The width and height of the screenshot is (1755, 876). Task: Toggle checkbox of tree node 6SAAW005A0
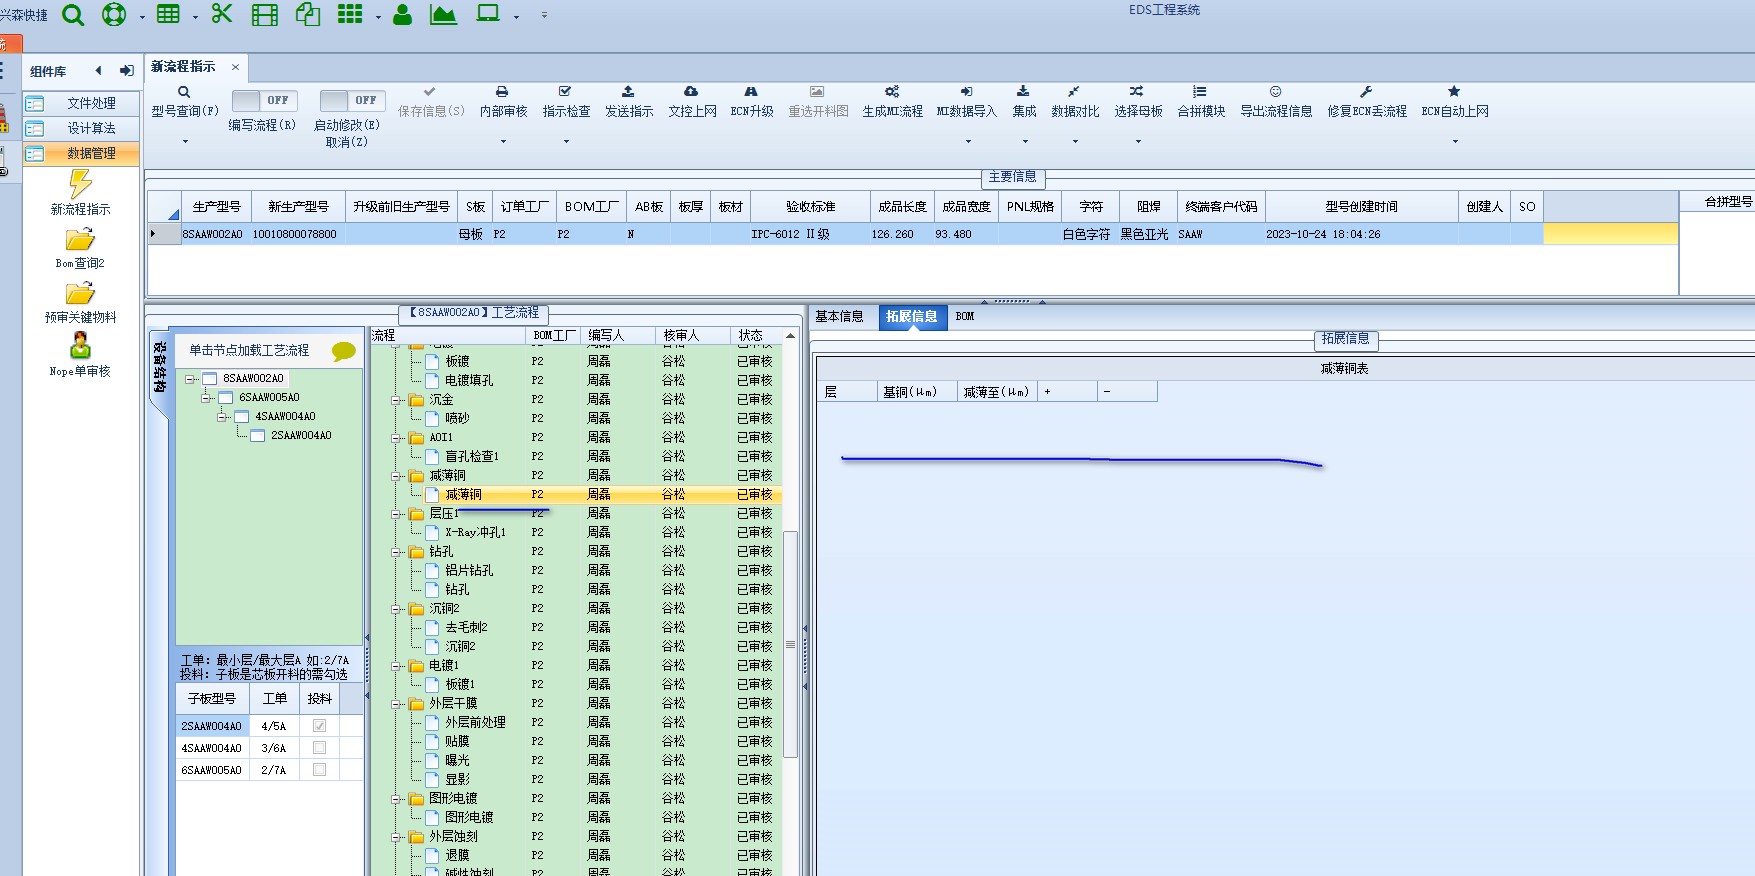click(x=226, y=398)
